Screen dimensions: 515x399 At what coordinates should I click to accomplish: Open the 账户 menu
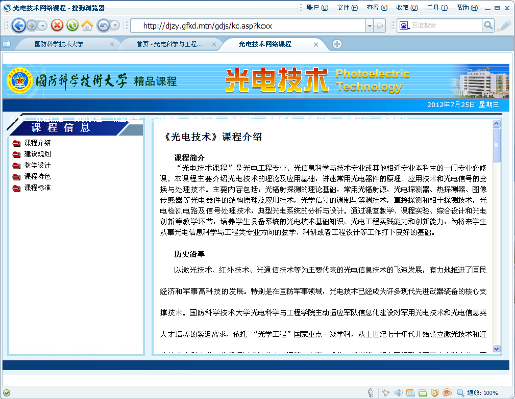coord(317,7)
